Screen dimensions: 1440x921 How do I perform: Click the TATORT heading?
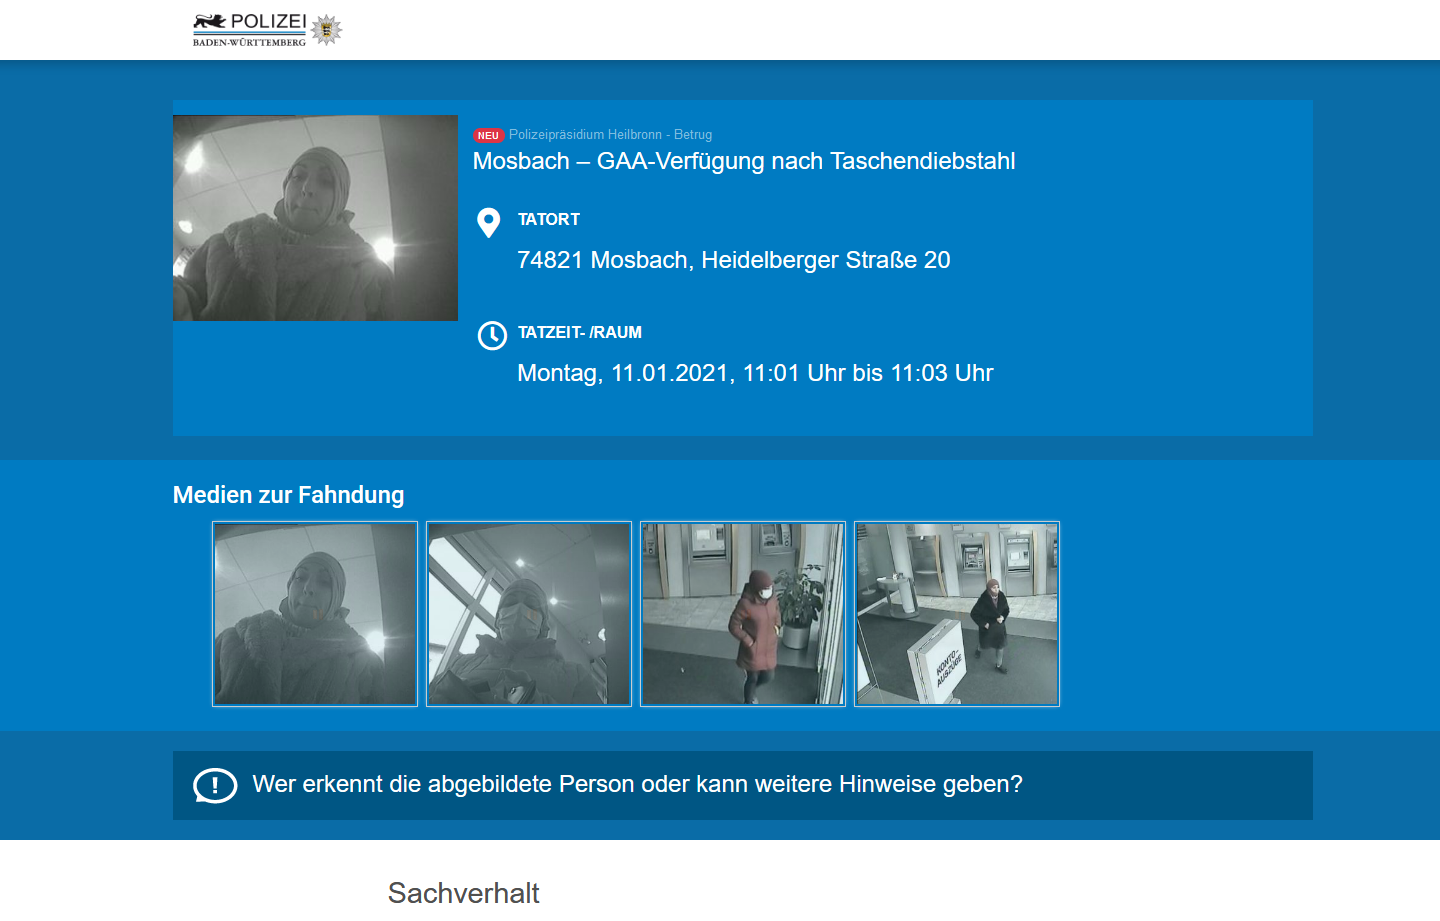click(549, 219)
